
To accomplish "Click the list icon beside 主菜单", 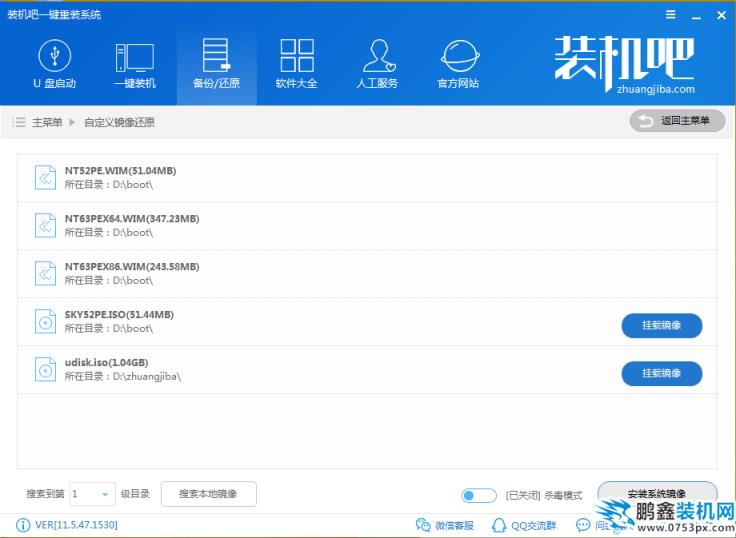I will pyautogui.click(x=19, y=123).
